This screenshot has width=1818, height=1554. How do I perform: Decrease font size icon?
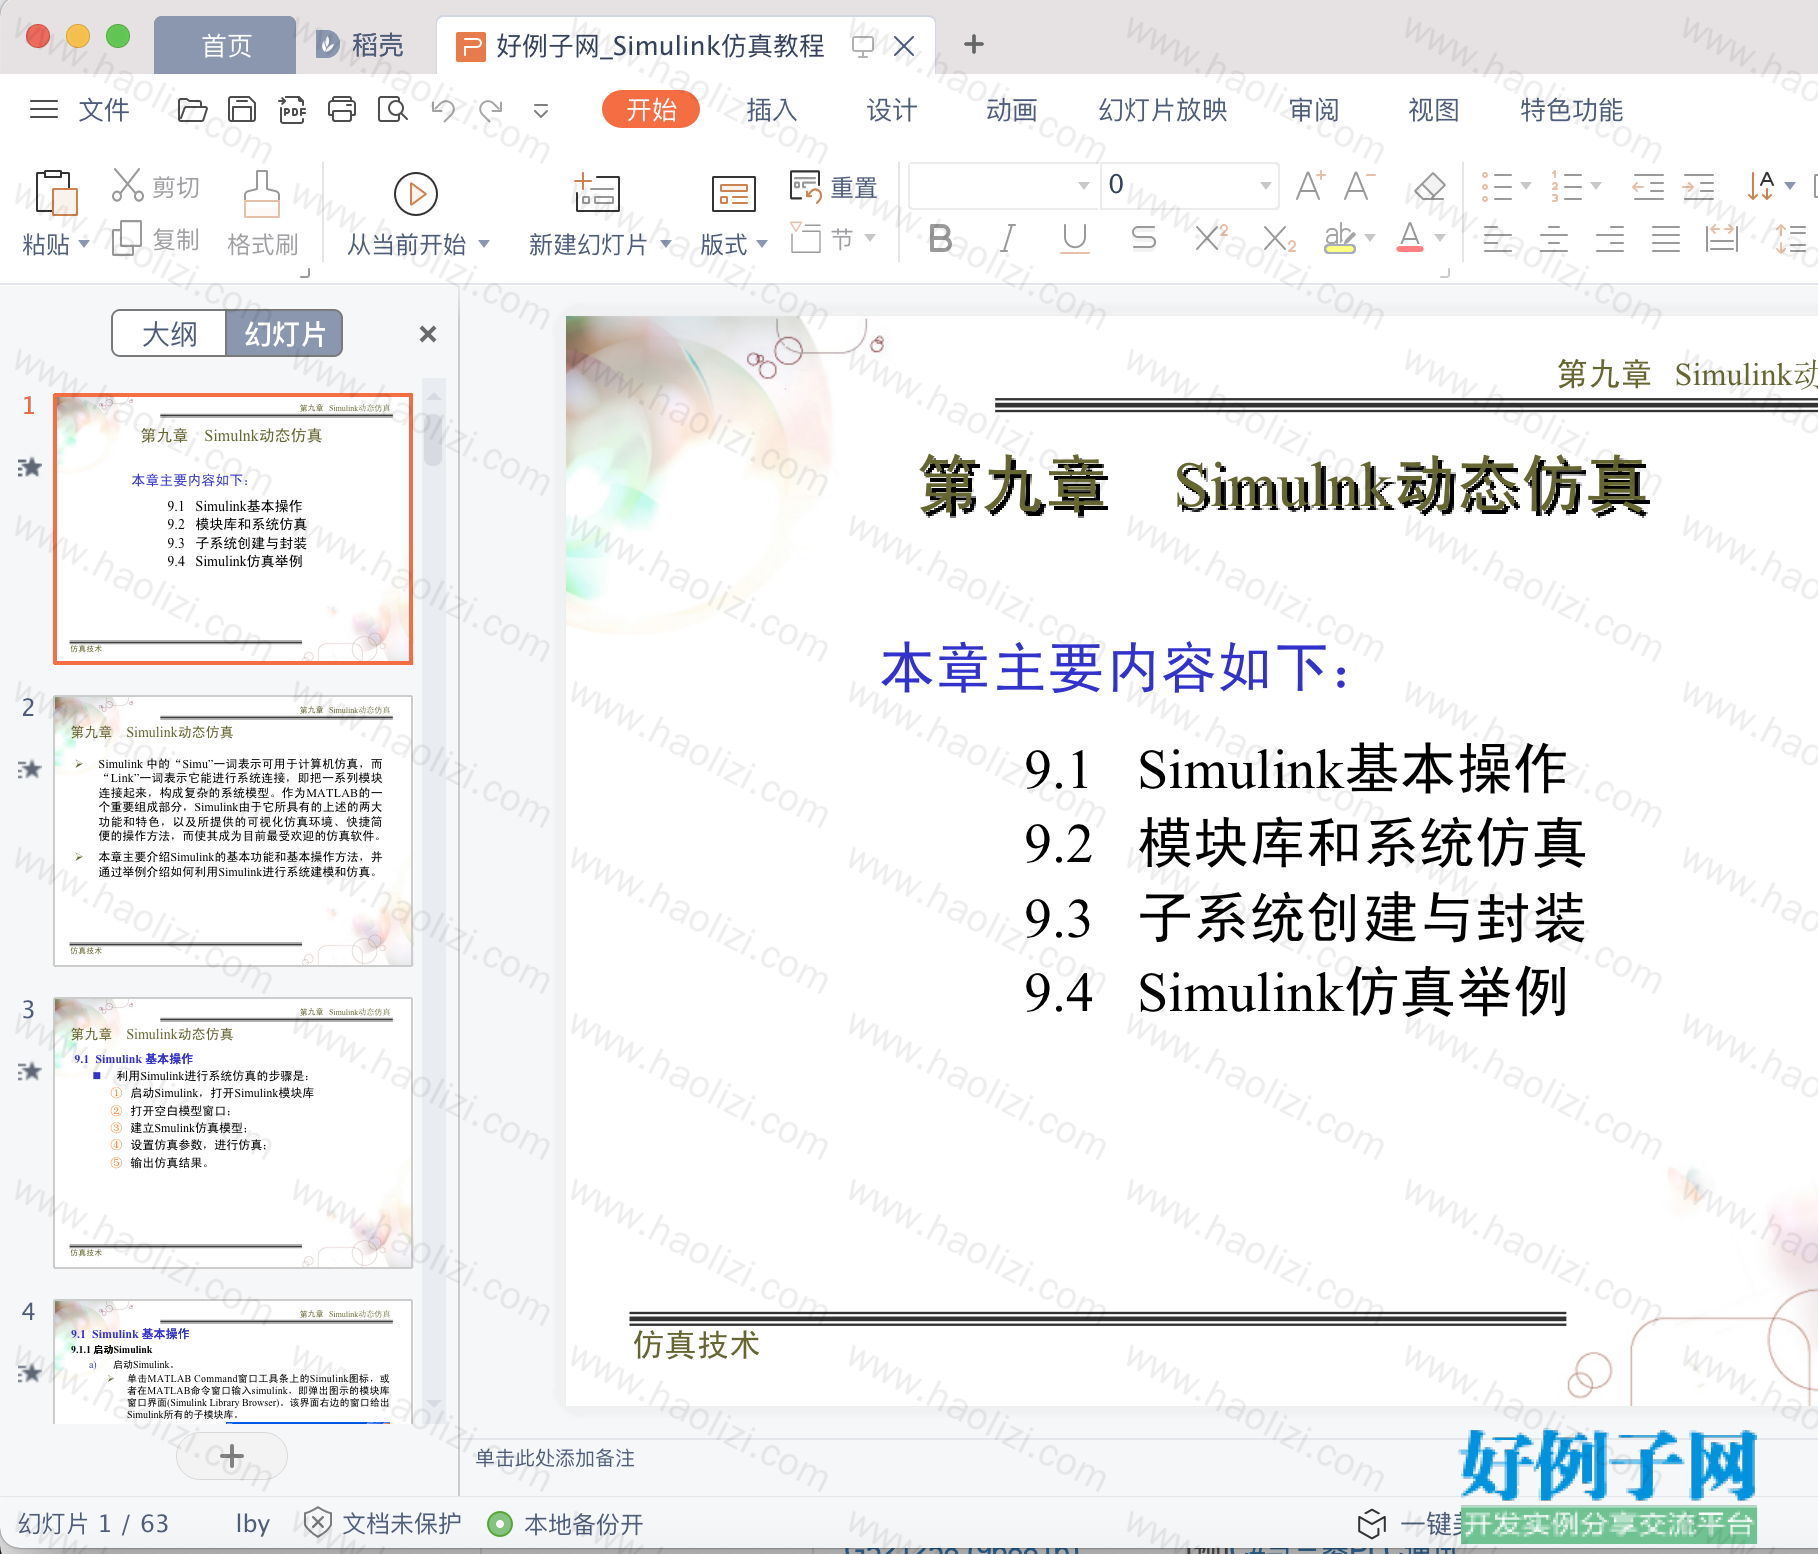pos(1359,186)
